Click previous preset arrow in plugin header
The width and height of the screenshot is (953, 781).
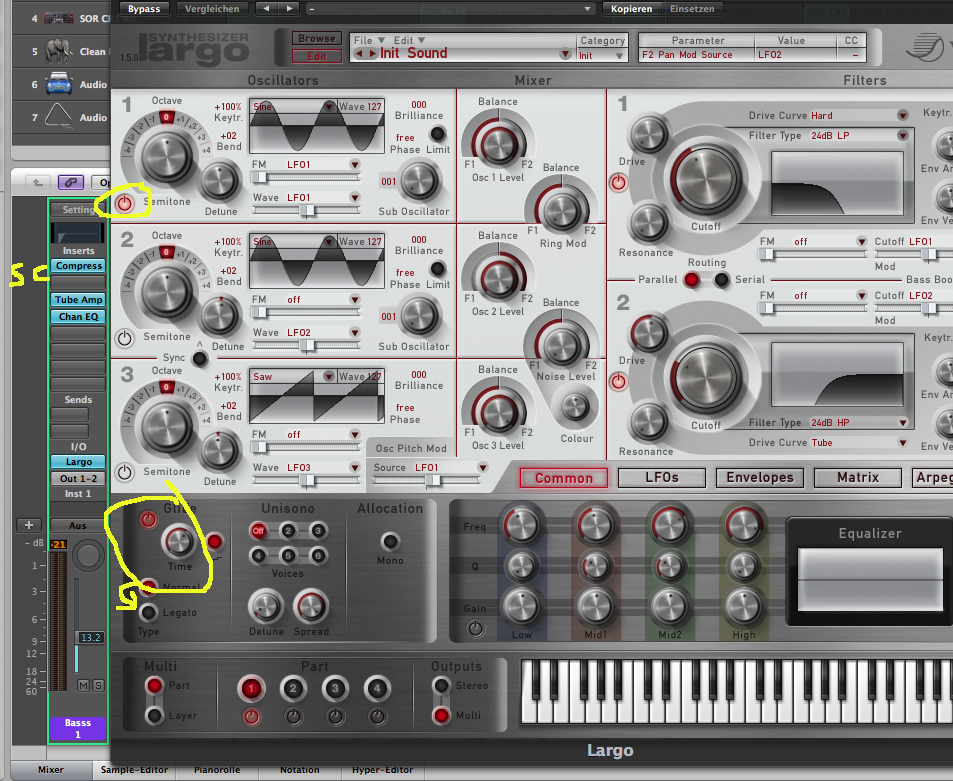click(x=265, y=9)
